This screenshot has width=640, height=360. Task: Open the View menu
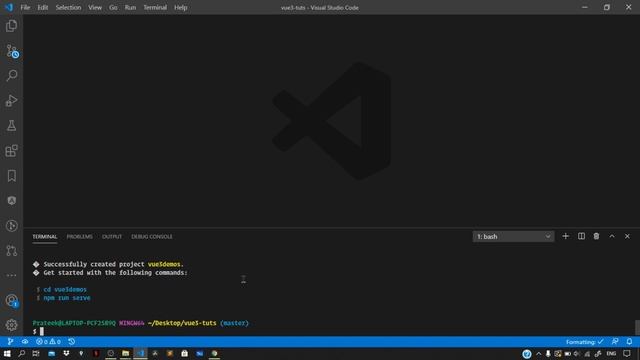(95, 7)
